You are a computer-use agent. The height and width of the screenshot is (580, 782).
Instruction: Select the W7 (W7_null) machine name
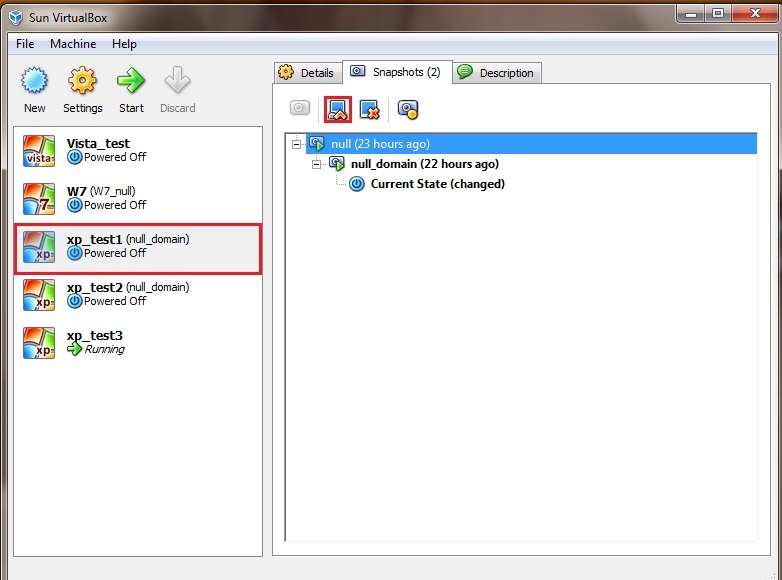(x=101, y=191)
